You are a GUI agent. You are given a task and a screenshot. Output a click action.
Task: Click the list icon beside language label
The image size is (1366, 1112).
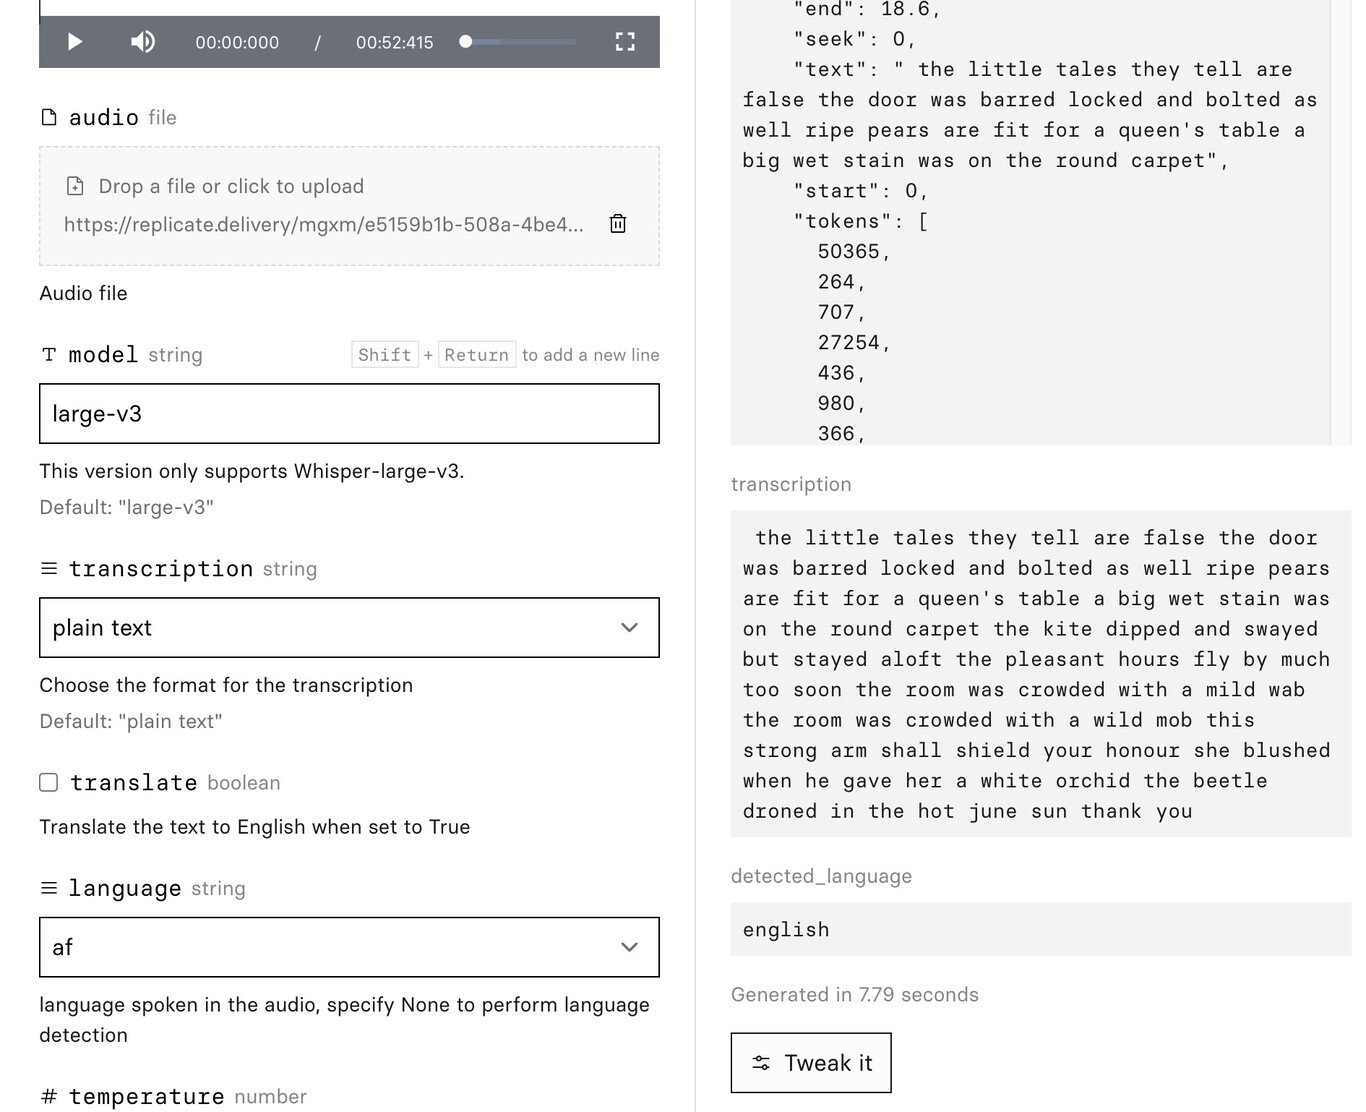click(x=48, y=887)
